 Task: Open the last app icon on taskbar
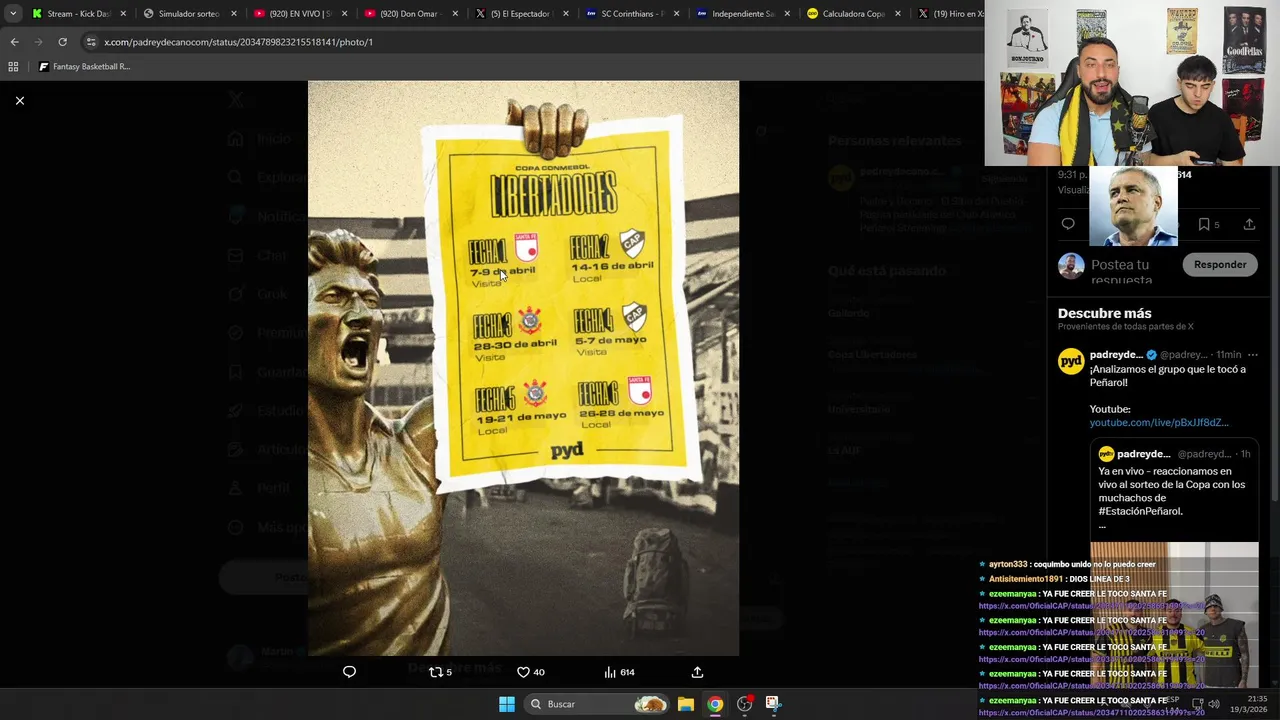pos(772,704)
